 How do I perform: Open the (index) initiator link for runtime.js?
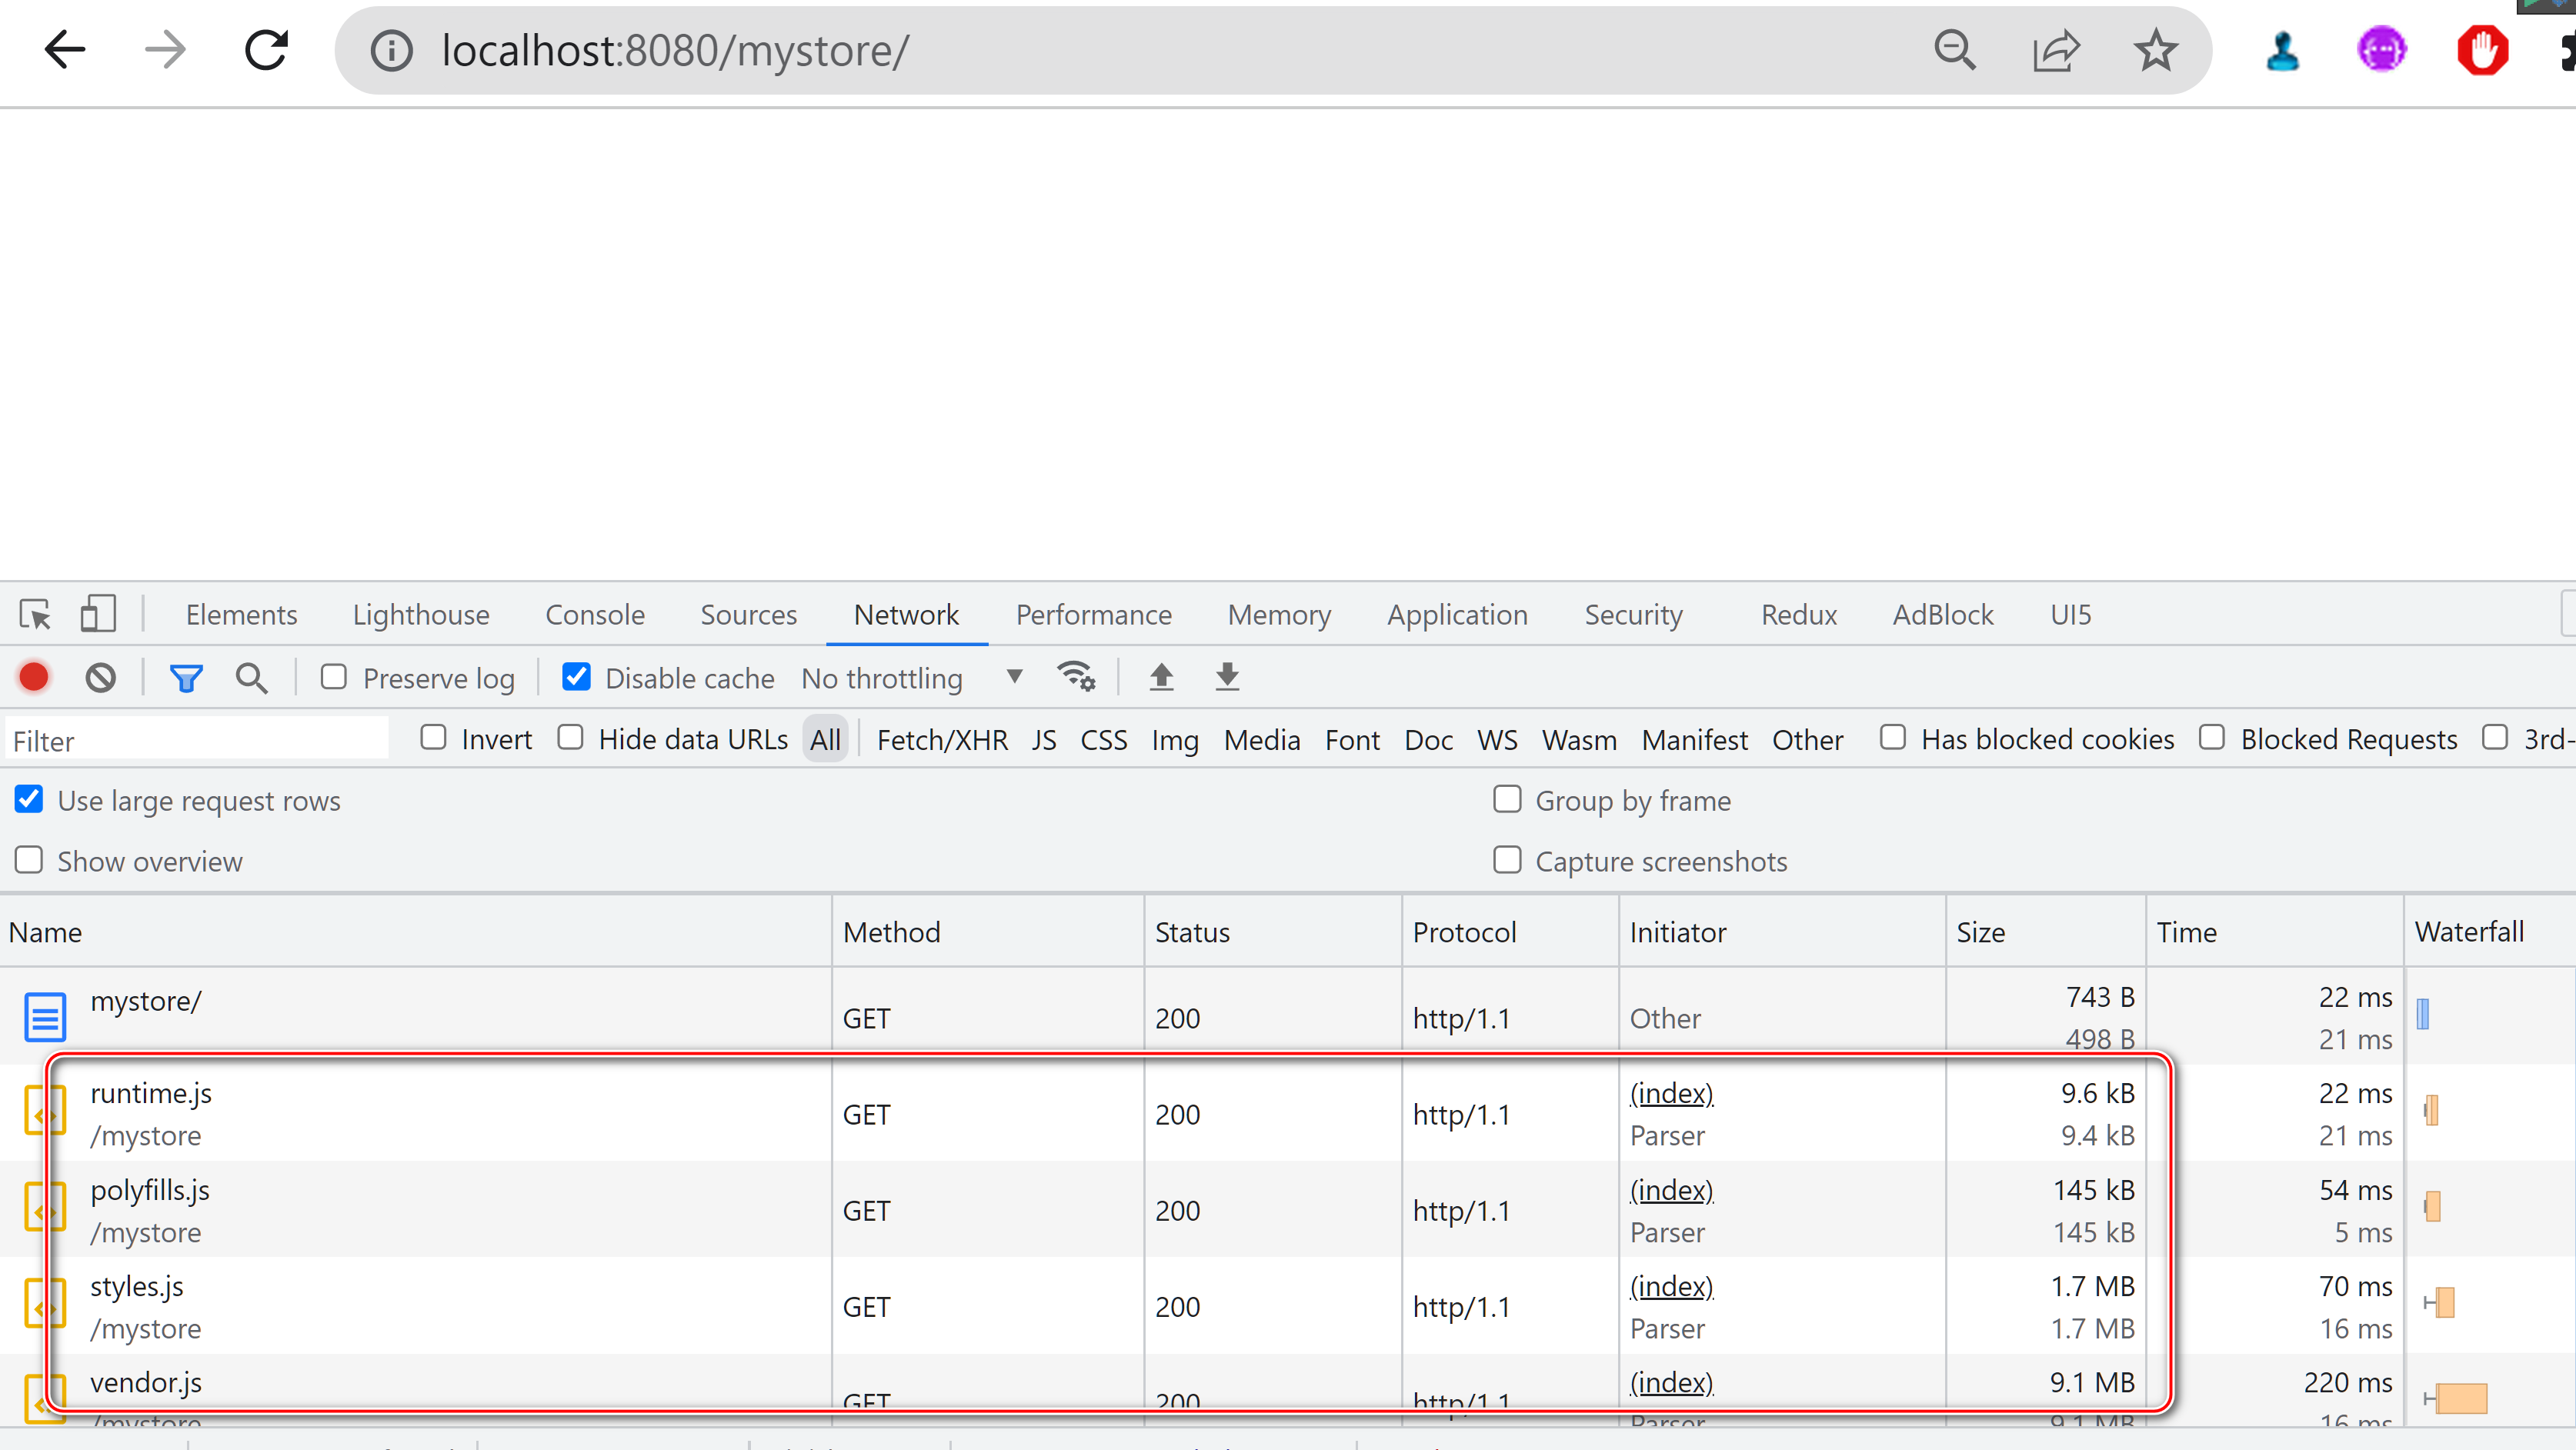tap(1671, 1093)
